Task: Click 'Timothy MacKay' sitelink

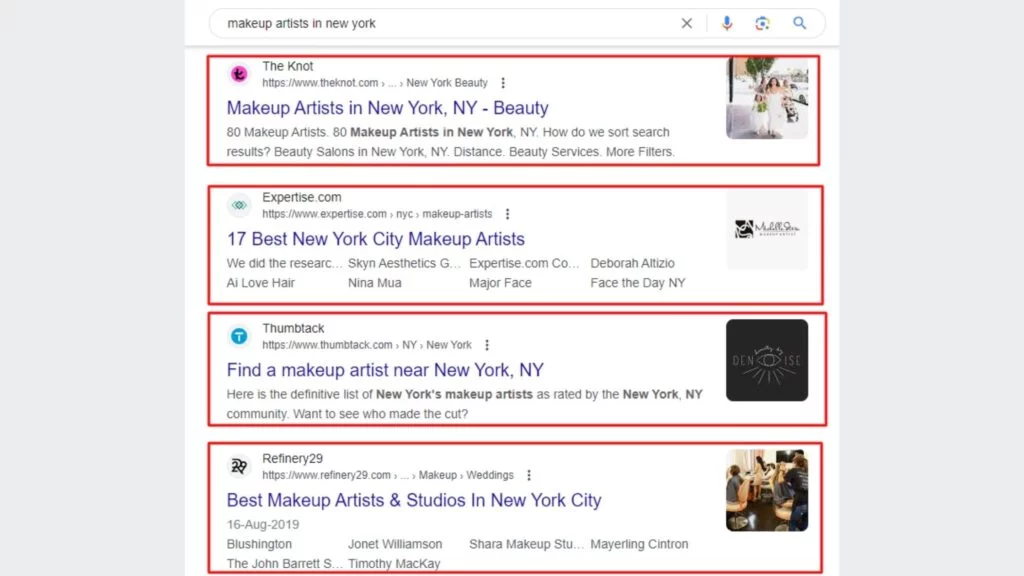Action: point(394,564)
